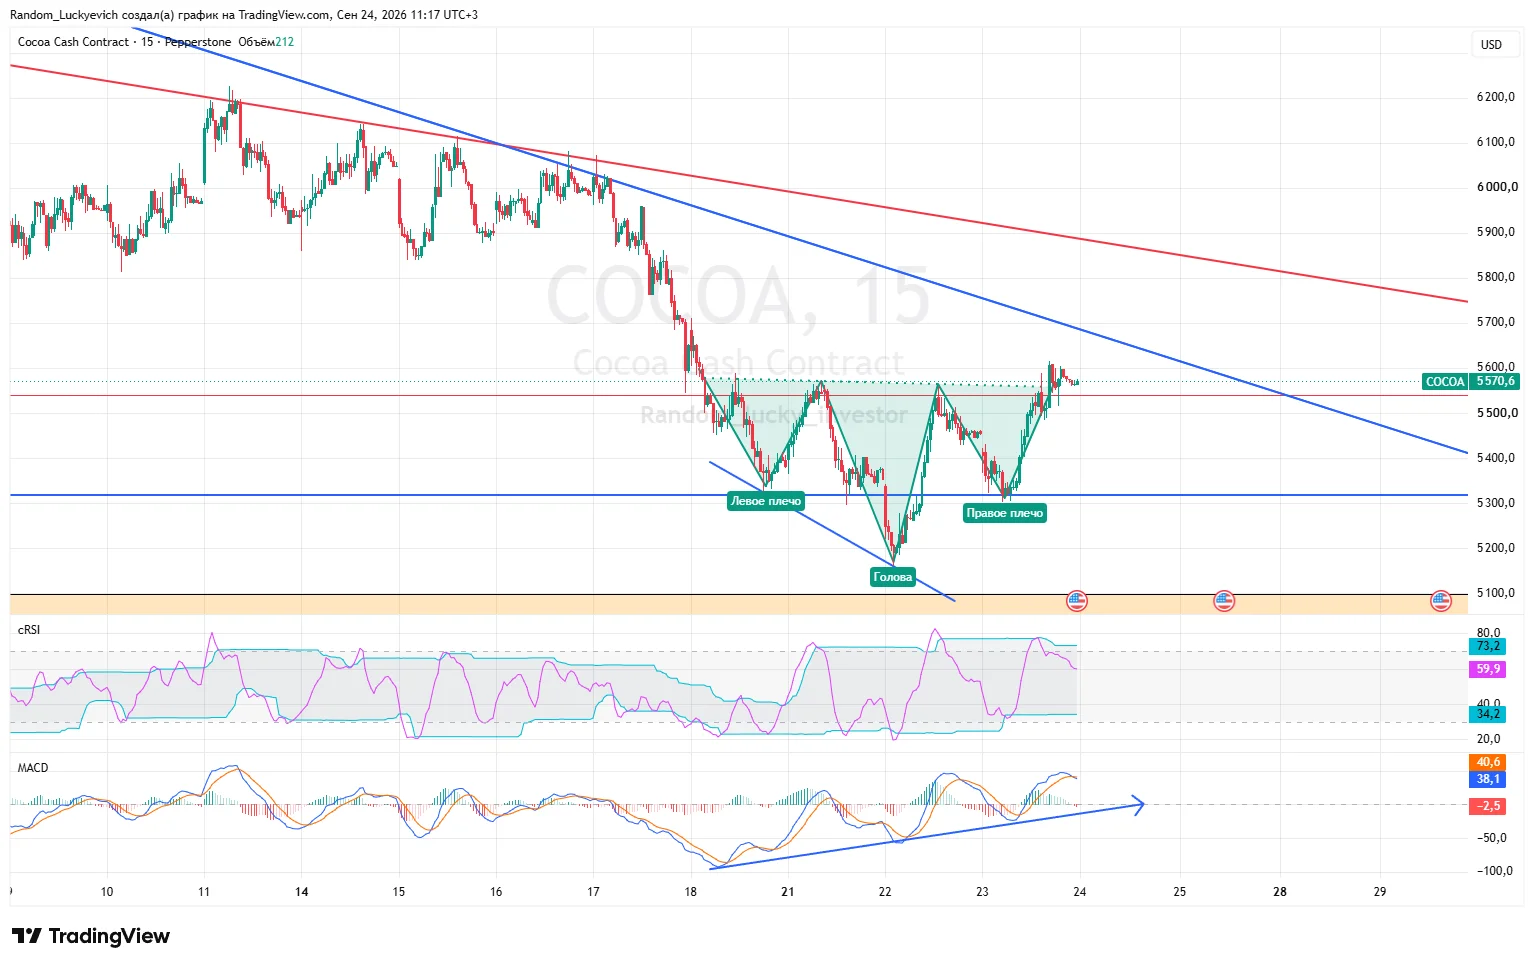Click the cRSI value 73,2

click(1488, 646)
